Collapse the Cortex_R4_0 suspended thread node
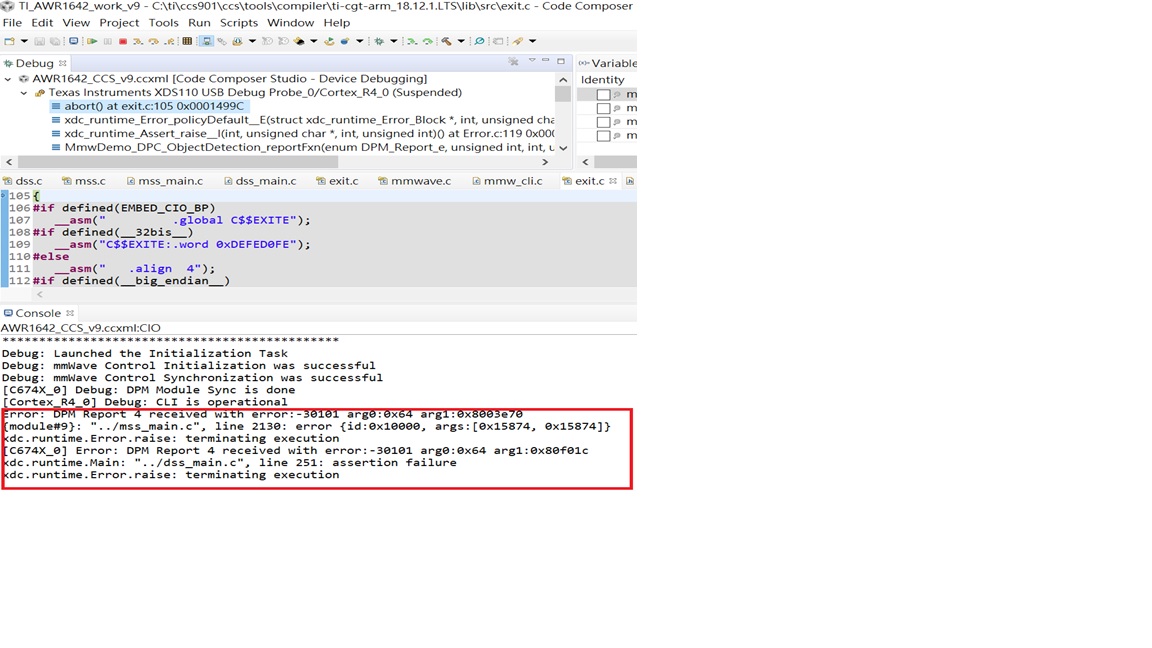The image size is (1152, 648). pos(23,92)
